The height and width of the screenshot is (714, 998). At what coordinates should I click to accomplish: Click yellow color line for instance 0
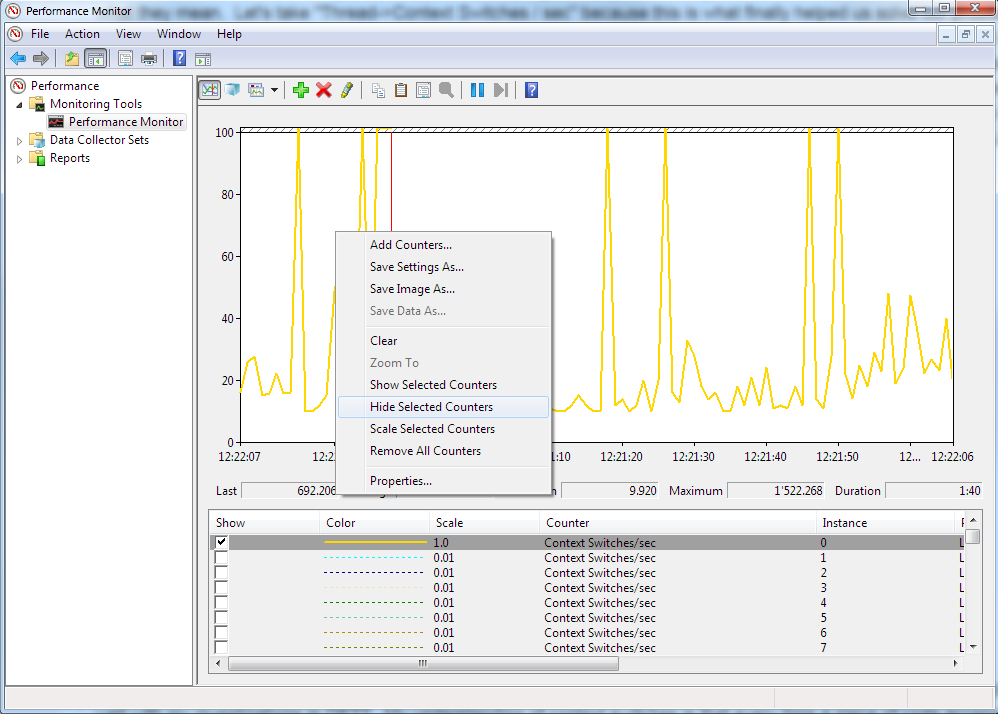click(x=374, y=542)
